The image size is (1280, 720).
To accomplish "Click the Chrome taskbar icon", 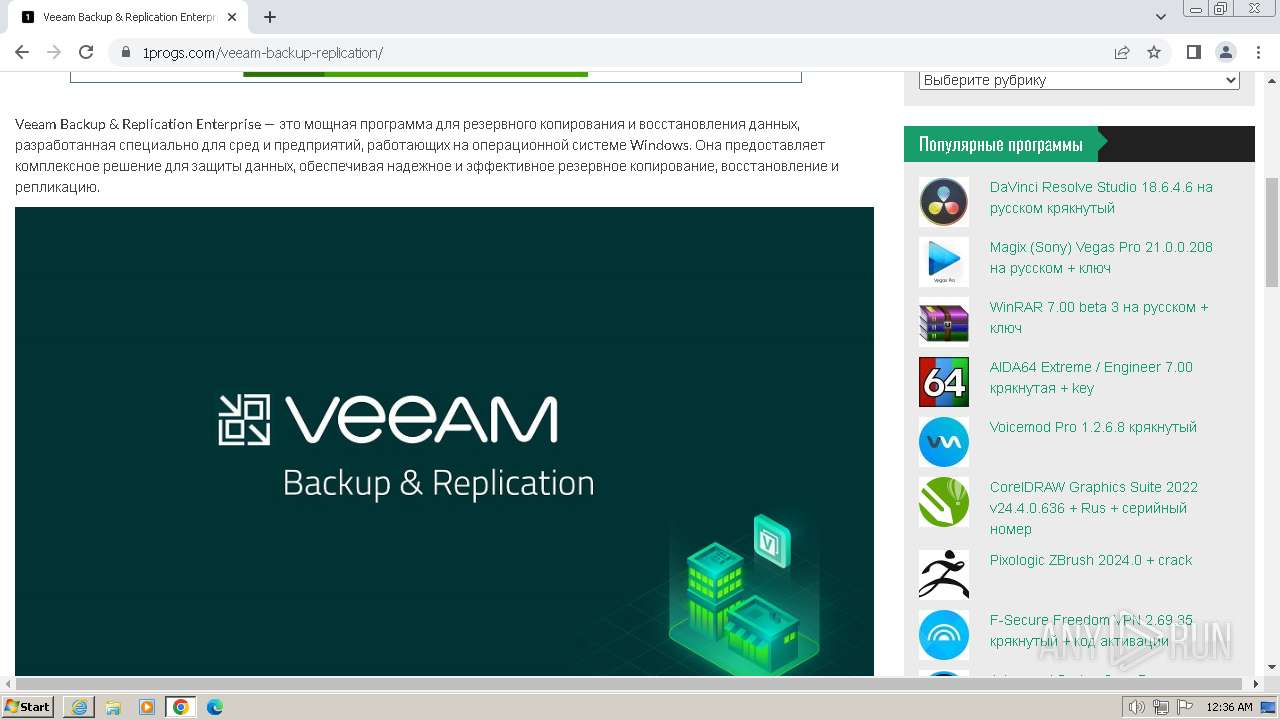I will coord(181,707).
